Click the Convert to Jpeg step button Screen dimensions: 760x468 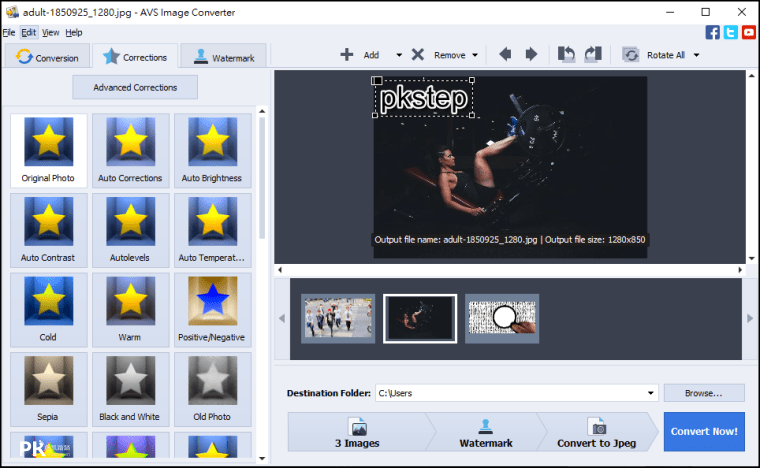tap(597, 432)
